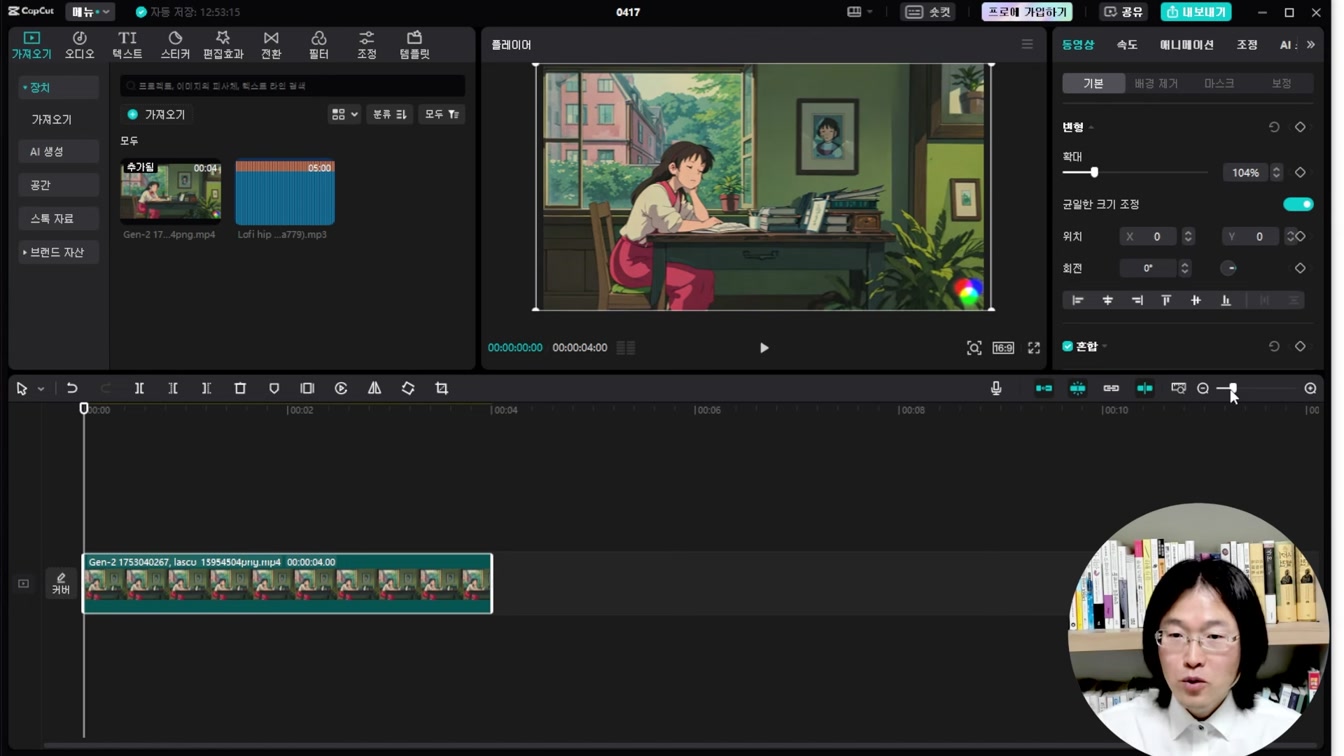Open the 전환 transitions tab
1344x756 pixels.
pyautogui.click(x=271, y=45)
